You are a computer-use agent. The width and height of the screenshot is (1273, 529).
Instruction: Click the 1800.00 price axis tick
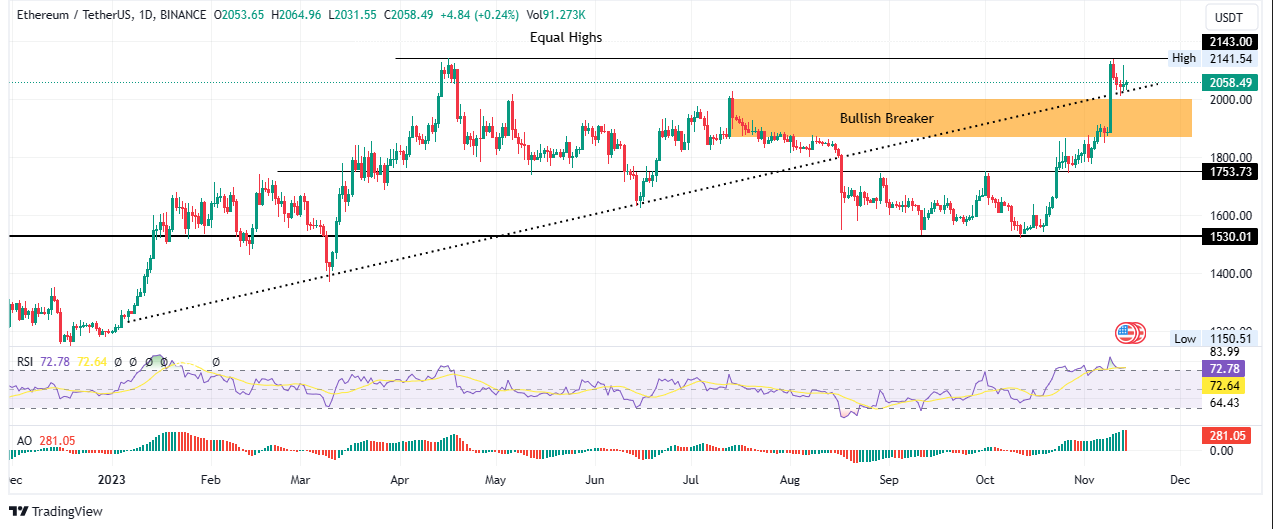click(x=1231, y=158)
